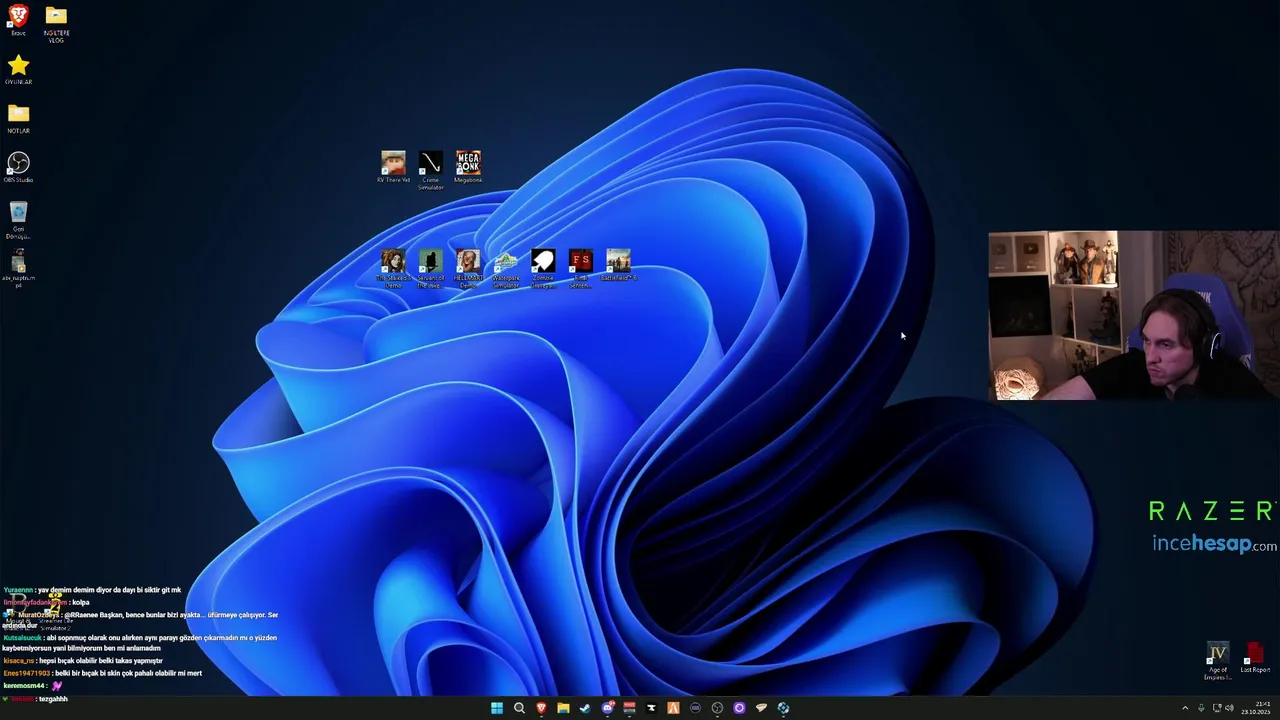Open the Windows Start menu
1280x720 pixels.
[x=497, y=708]
